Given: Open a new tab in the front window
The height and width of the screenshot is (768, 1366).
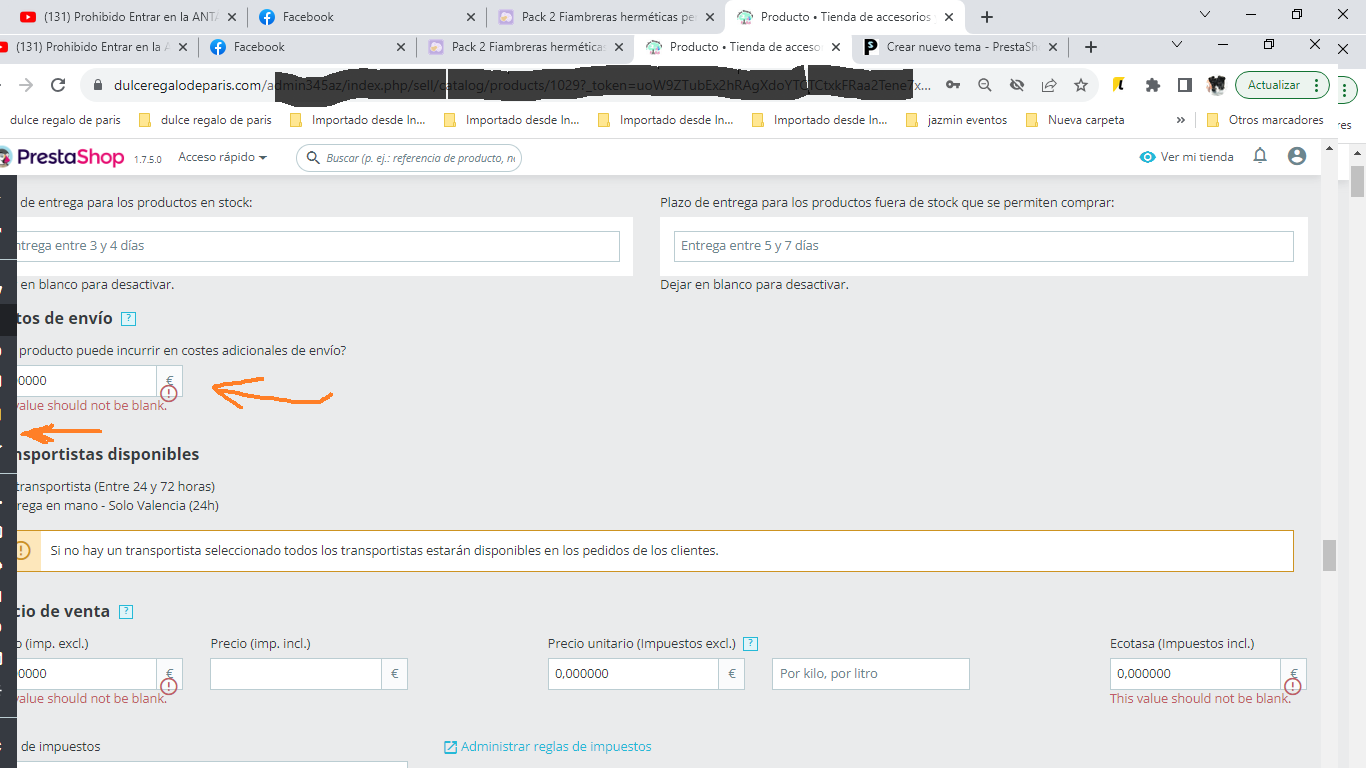Looking at the screenshot, I should pos(1091,47).
